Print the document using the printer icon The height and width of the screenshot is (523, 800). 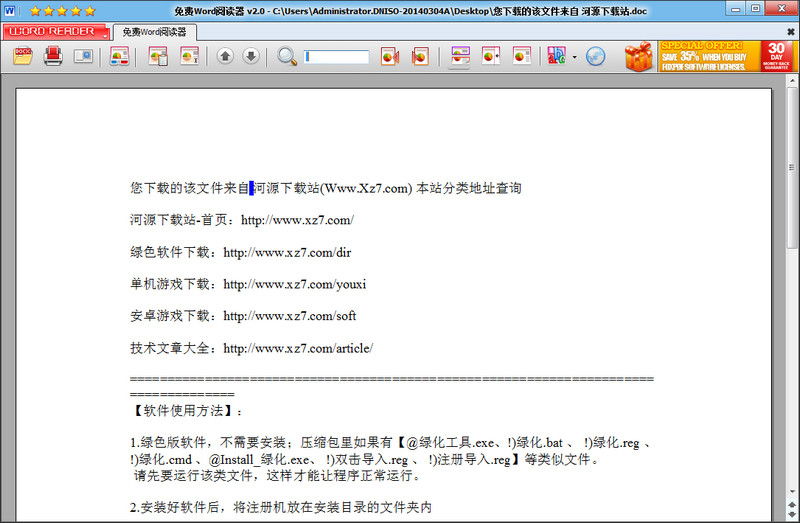tap(53, 56)
